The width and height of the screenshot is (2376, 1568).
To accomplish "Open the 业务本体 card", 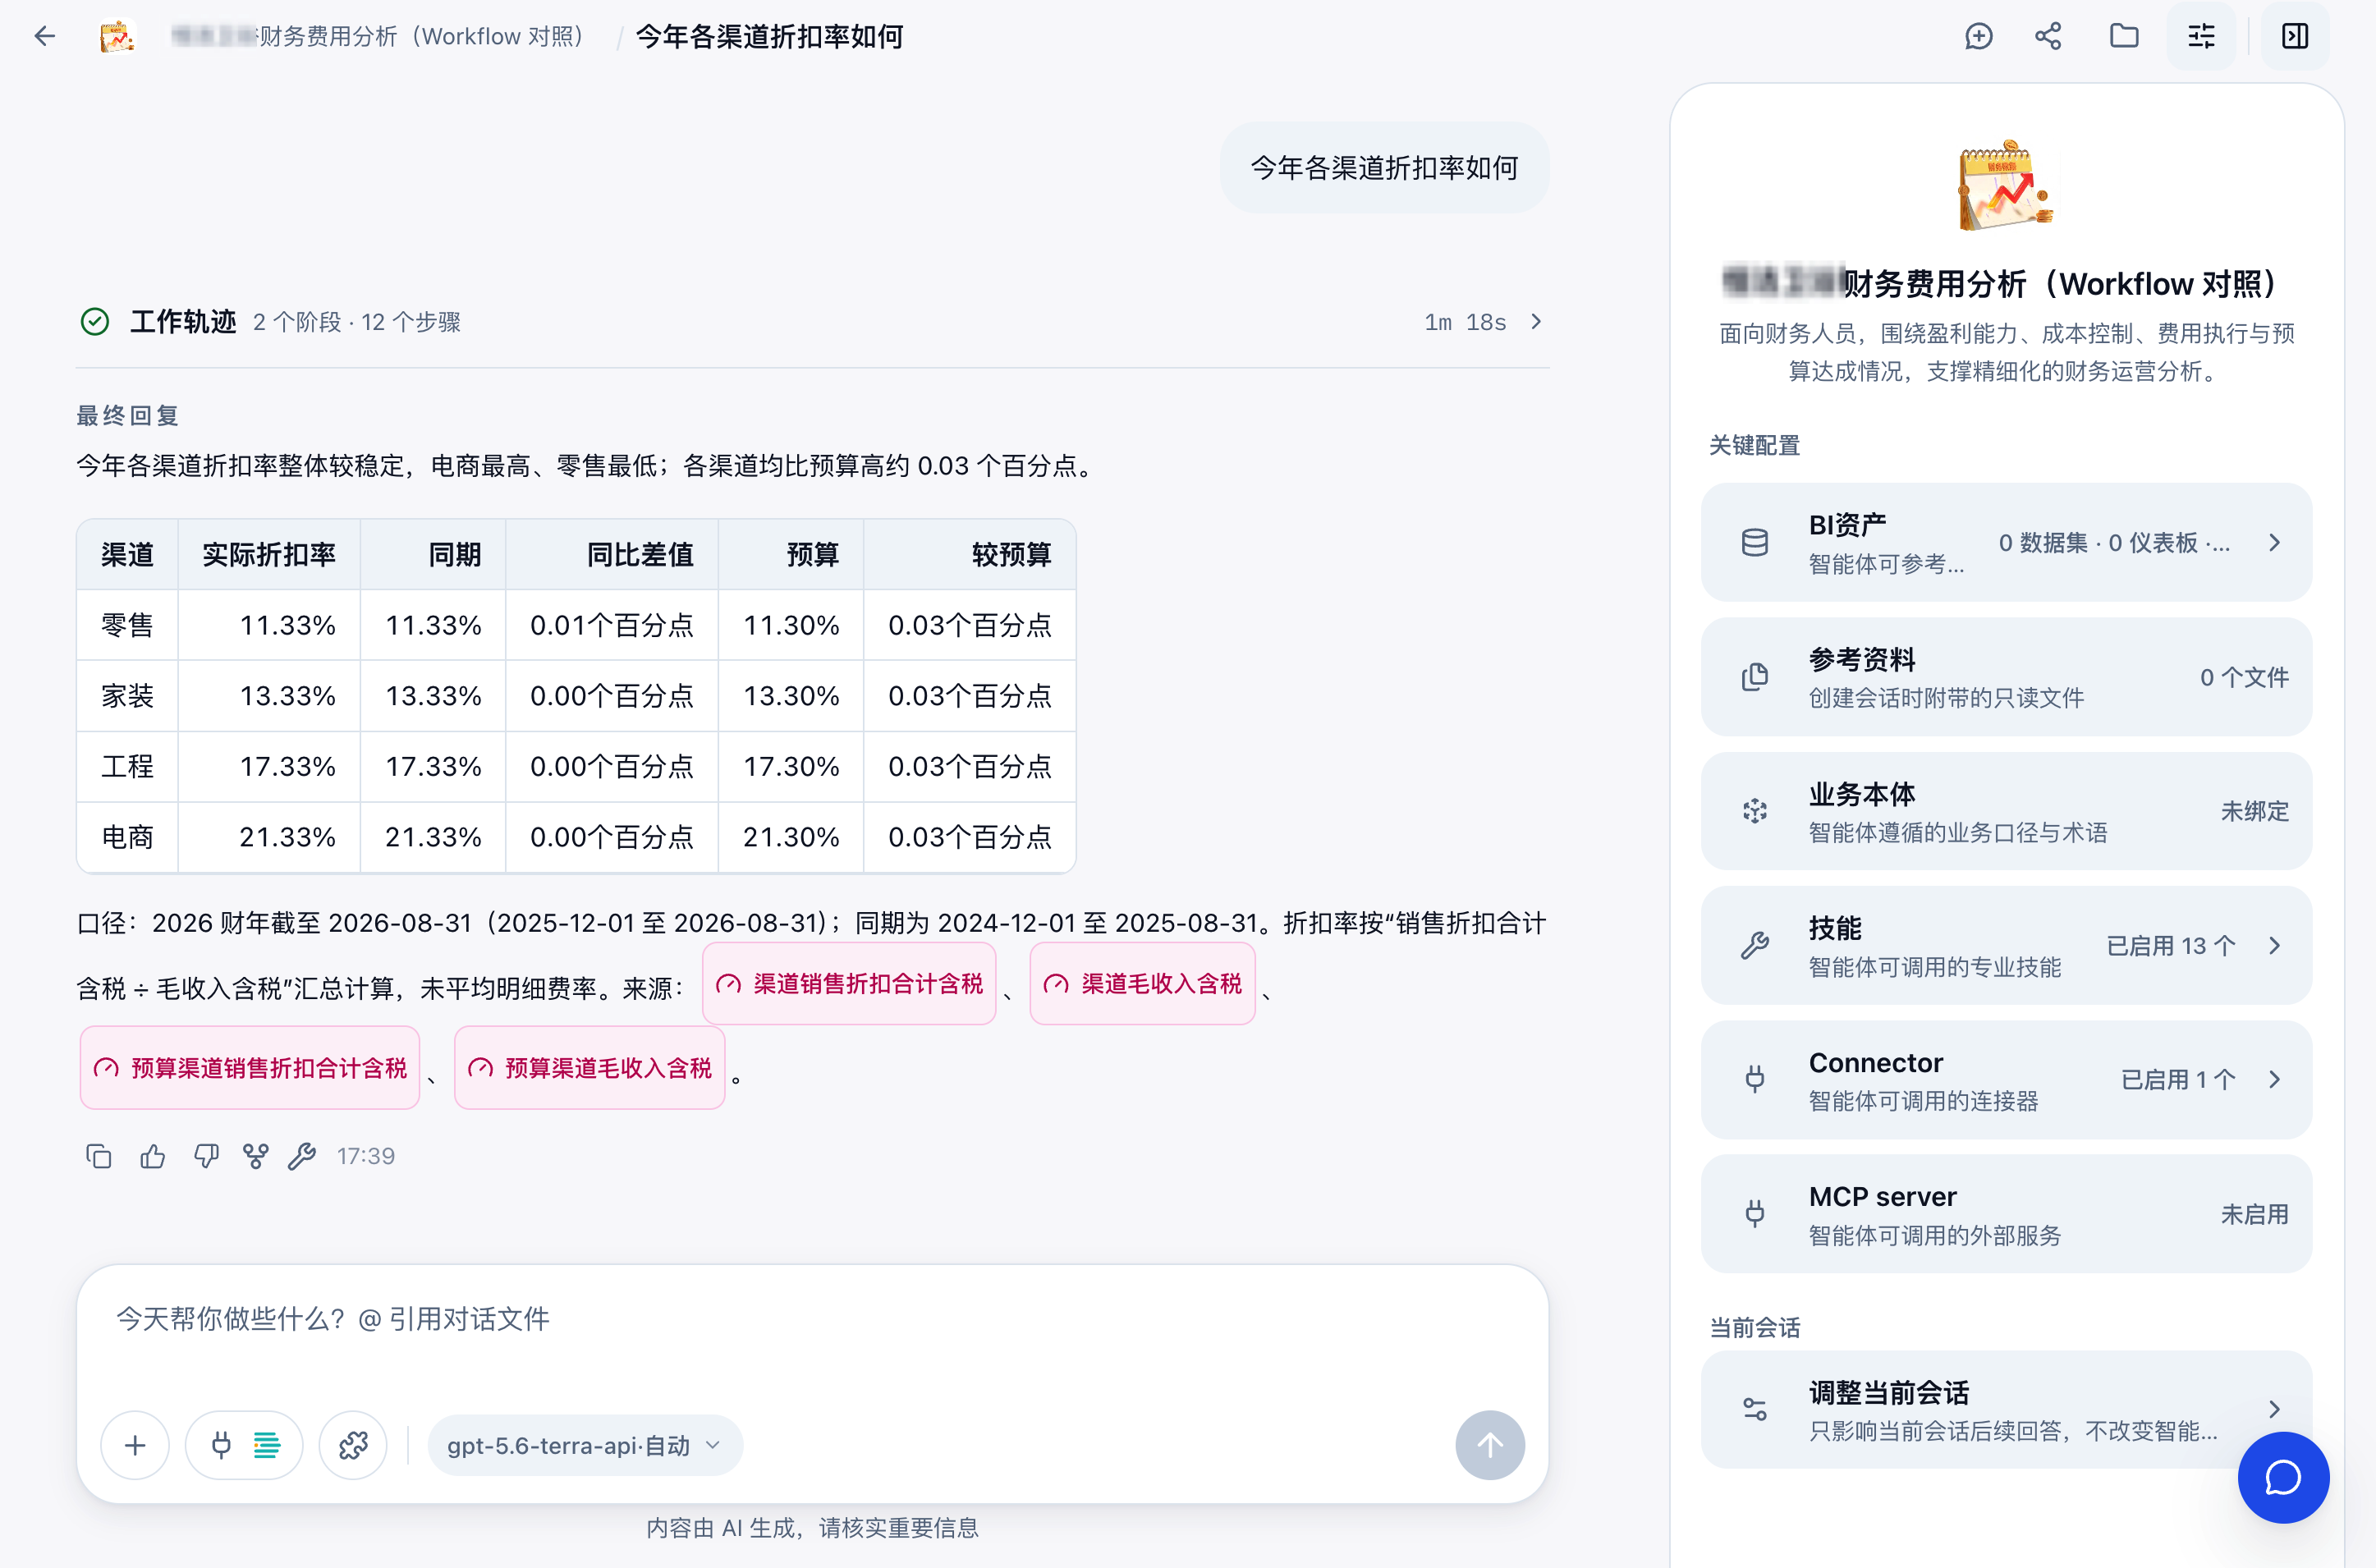I will click(2006, 811).
